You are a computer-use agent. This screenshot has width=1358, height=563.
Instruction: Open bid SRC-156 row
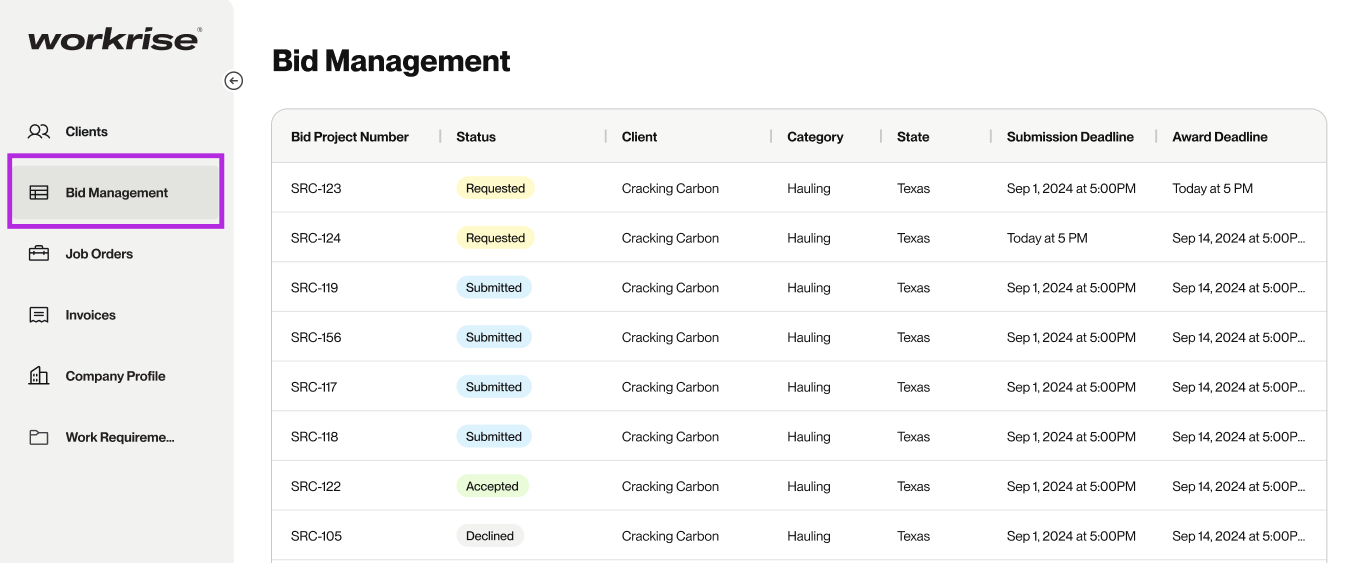tap(799, 337)
